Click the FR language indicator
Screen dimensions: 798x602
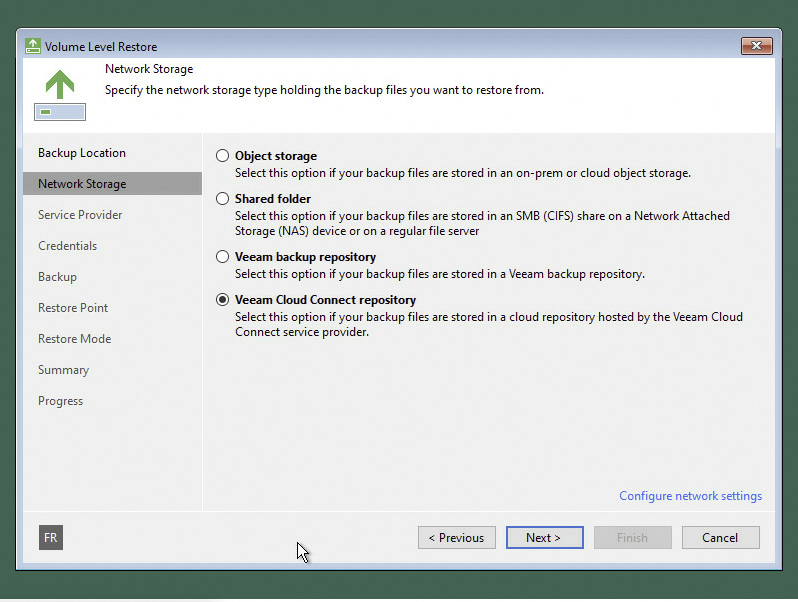pyautogui.click(x=51, y=537)
